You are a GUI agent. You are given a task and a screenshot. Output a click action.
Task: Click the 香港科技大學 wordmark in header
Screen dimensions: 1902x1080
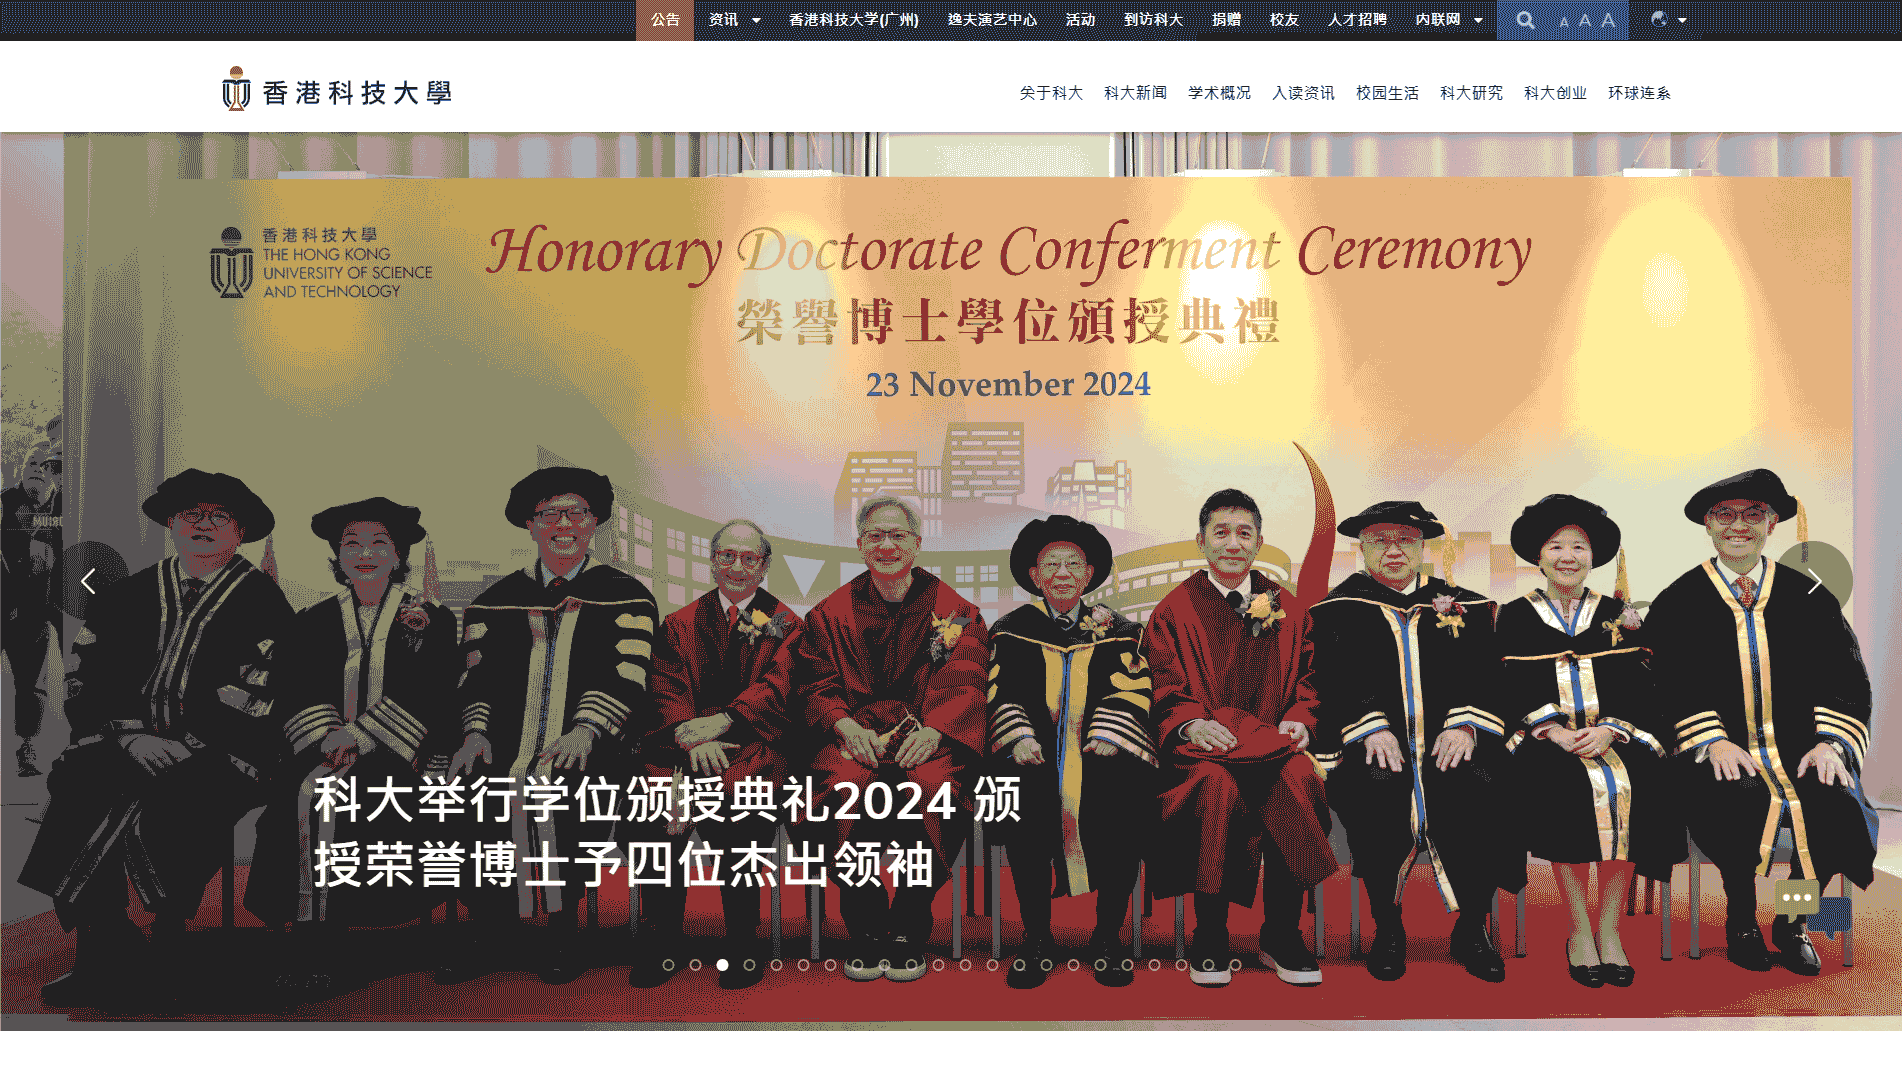[357, 93]
